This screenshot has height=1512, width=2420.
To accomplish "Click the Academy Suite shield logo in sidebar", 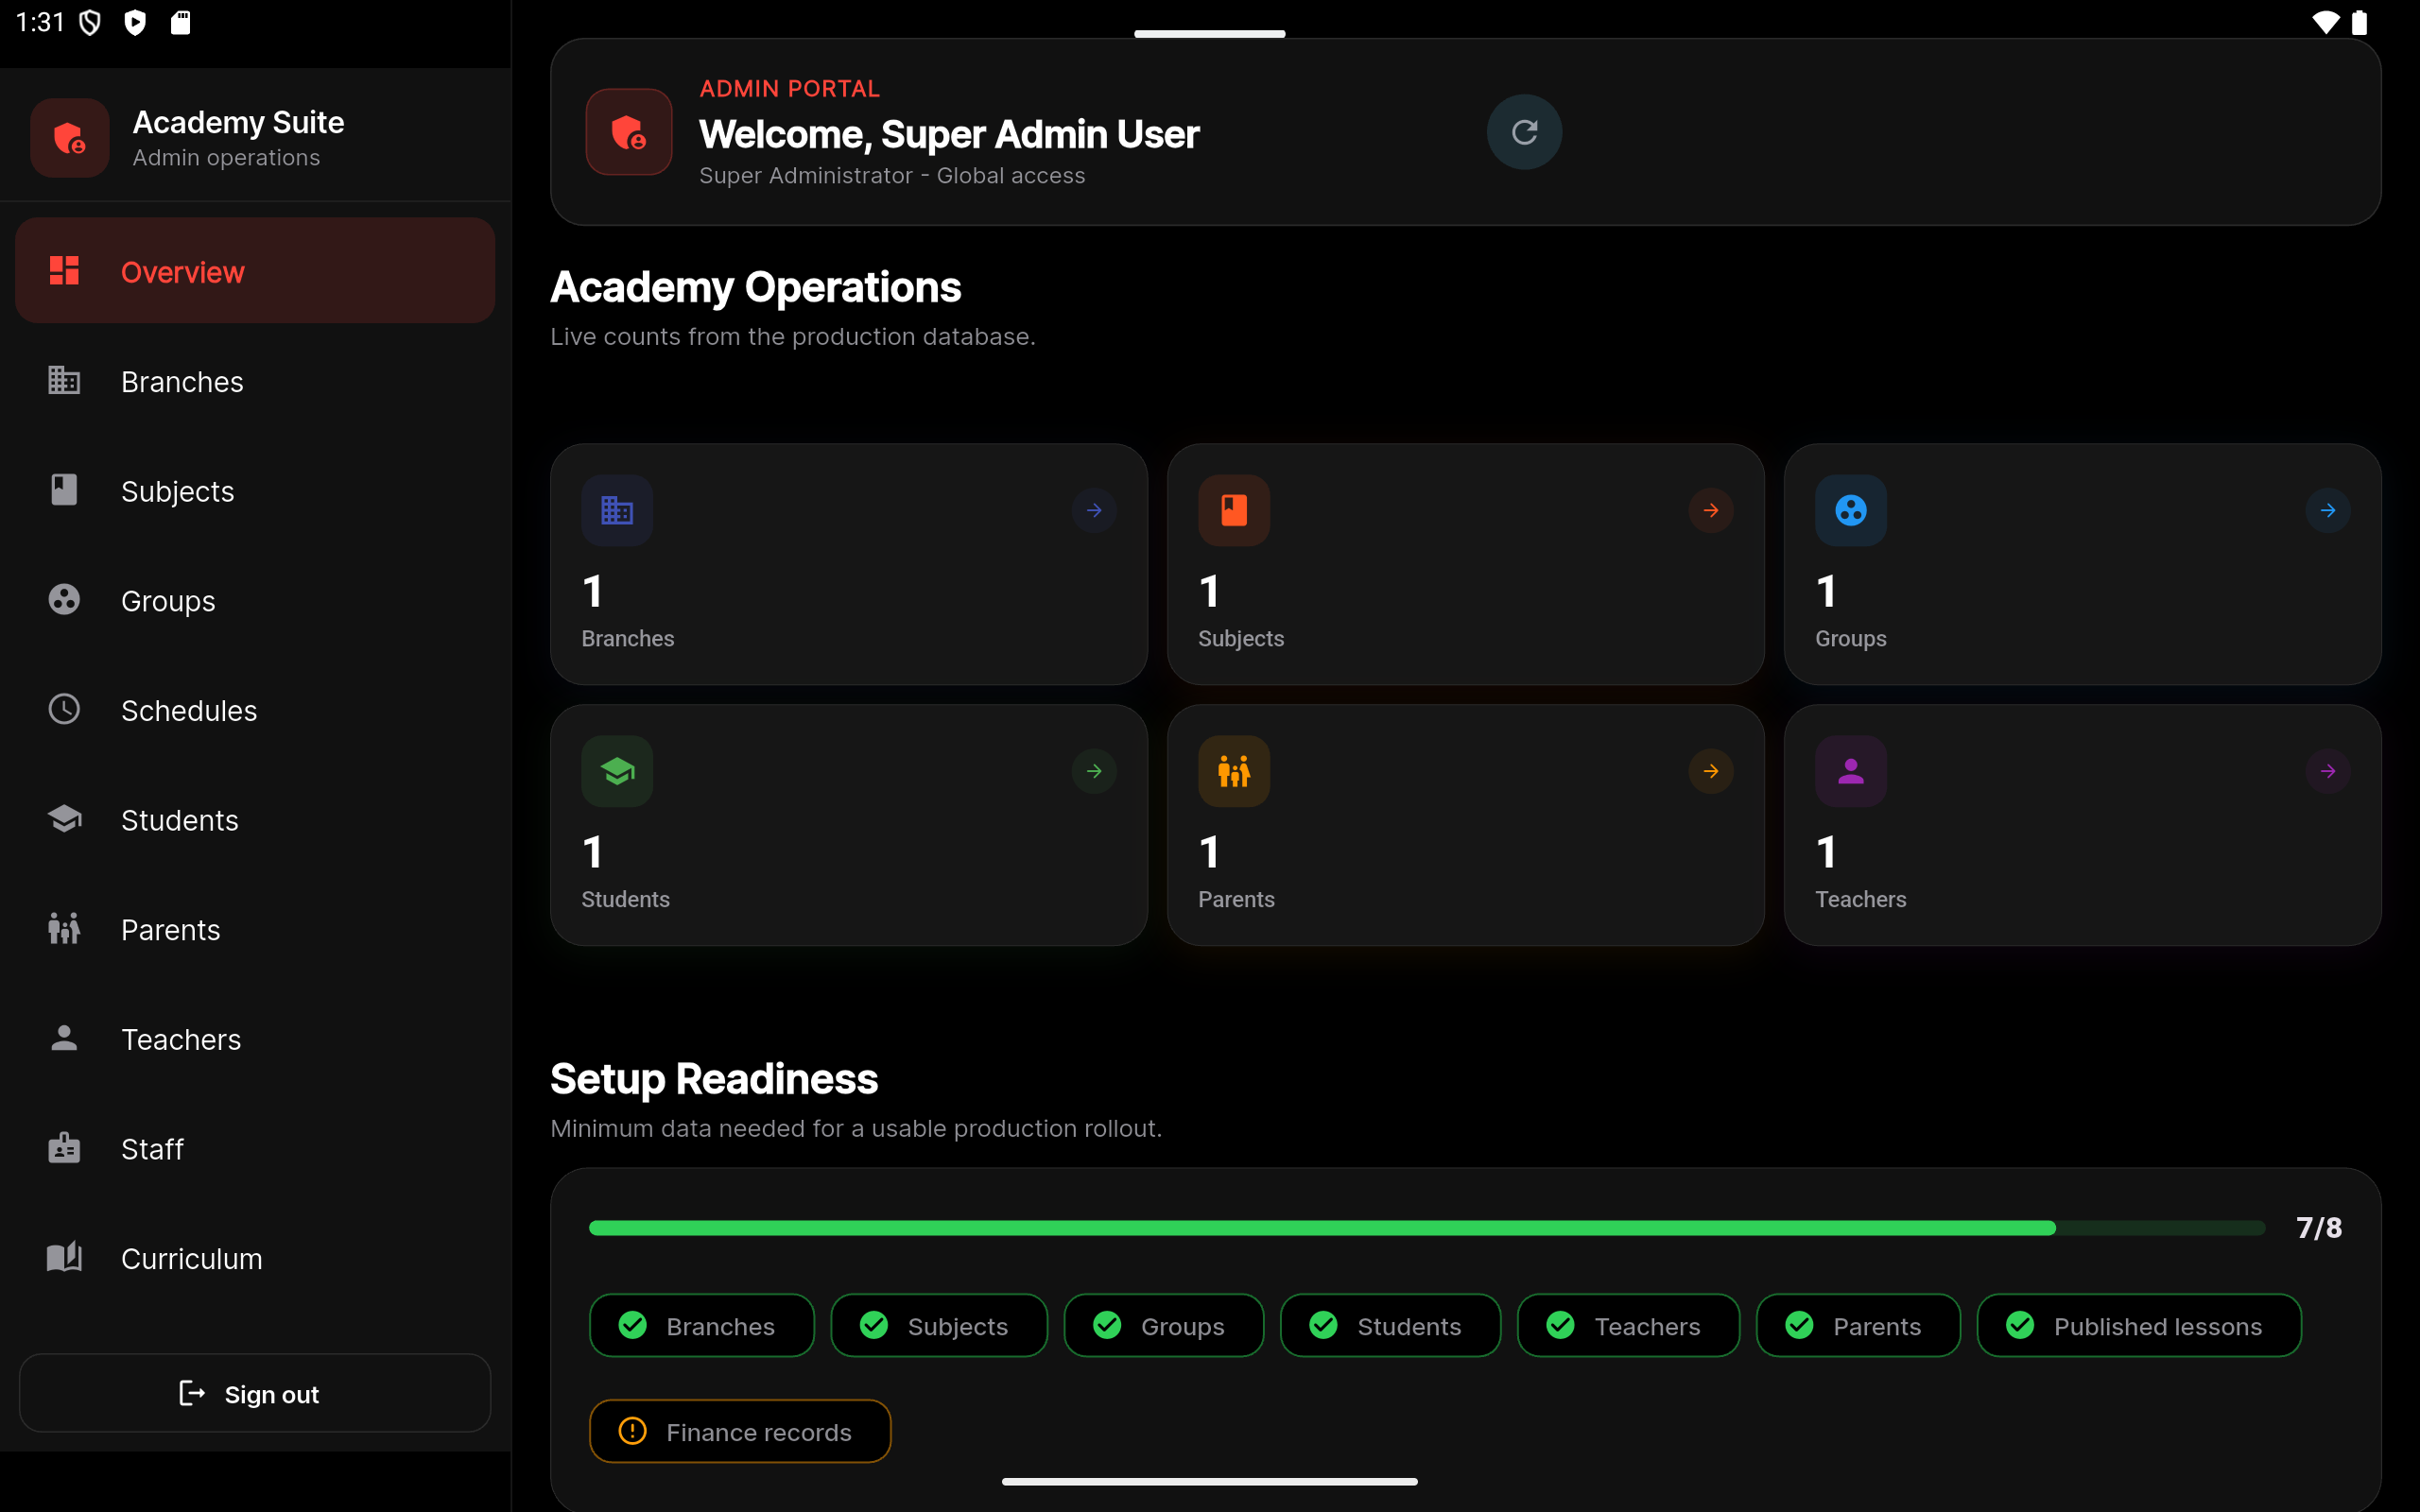I will (x=69, y=138).
